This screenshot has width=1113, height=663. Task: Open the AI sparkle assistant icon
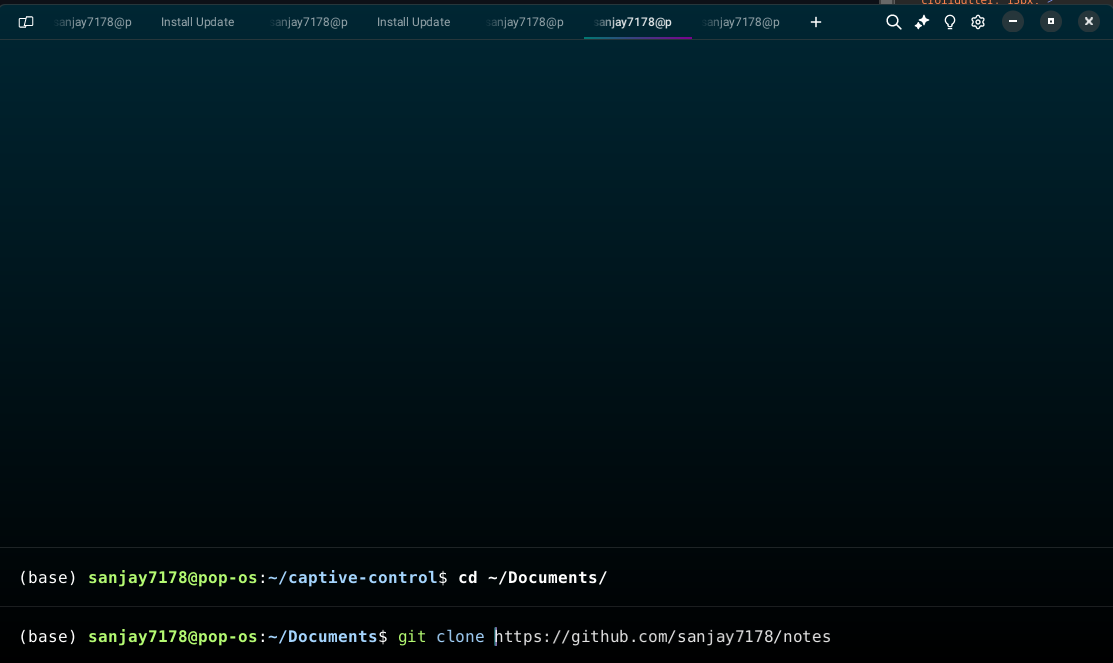[x=922, y=22]
